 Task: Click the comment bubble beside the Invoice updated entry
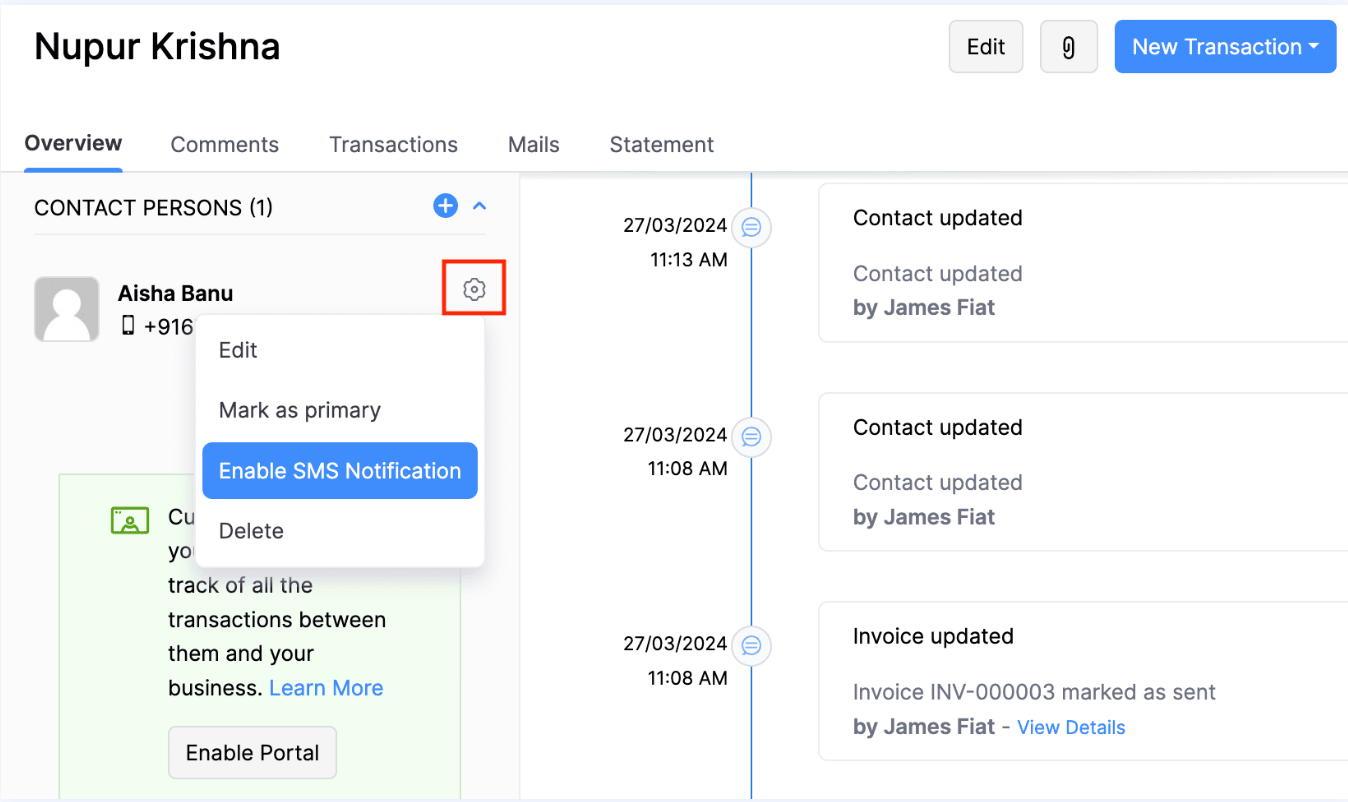point(751,646)
